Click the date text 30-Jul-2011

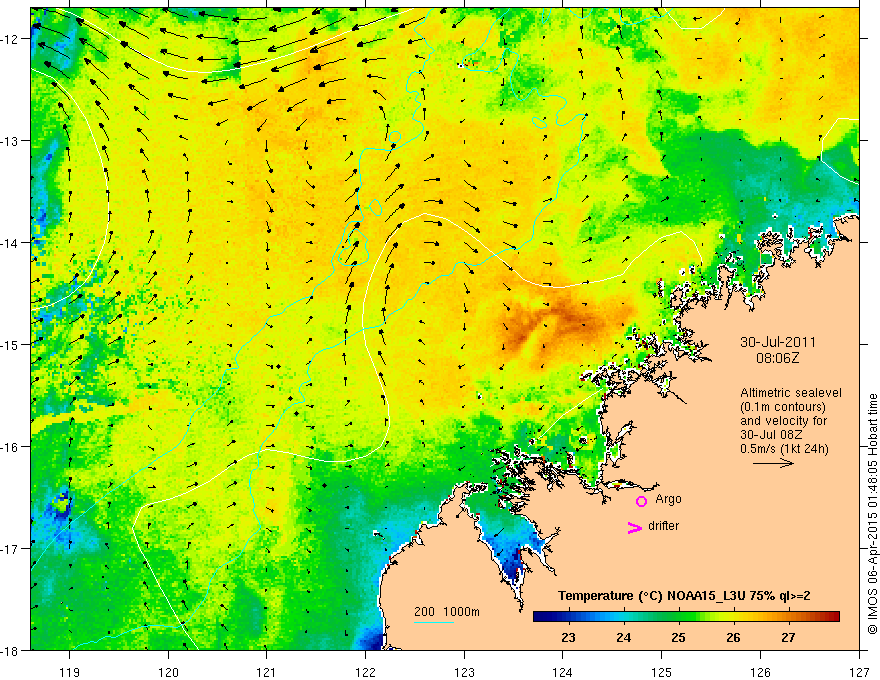(778, 342)
